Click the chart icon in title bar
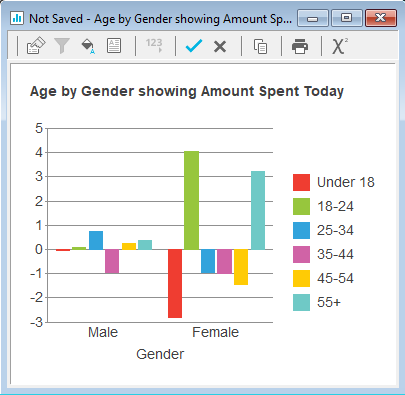405x395 pixels. point(17,18)
